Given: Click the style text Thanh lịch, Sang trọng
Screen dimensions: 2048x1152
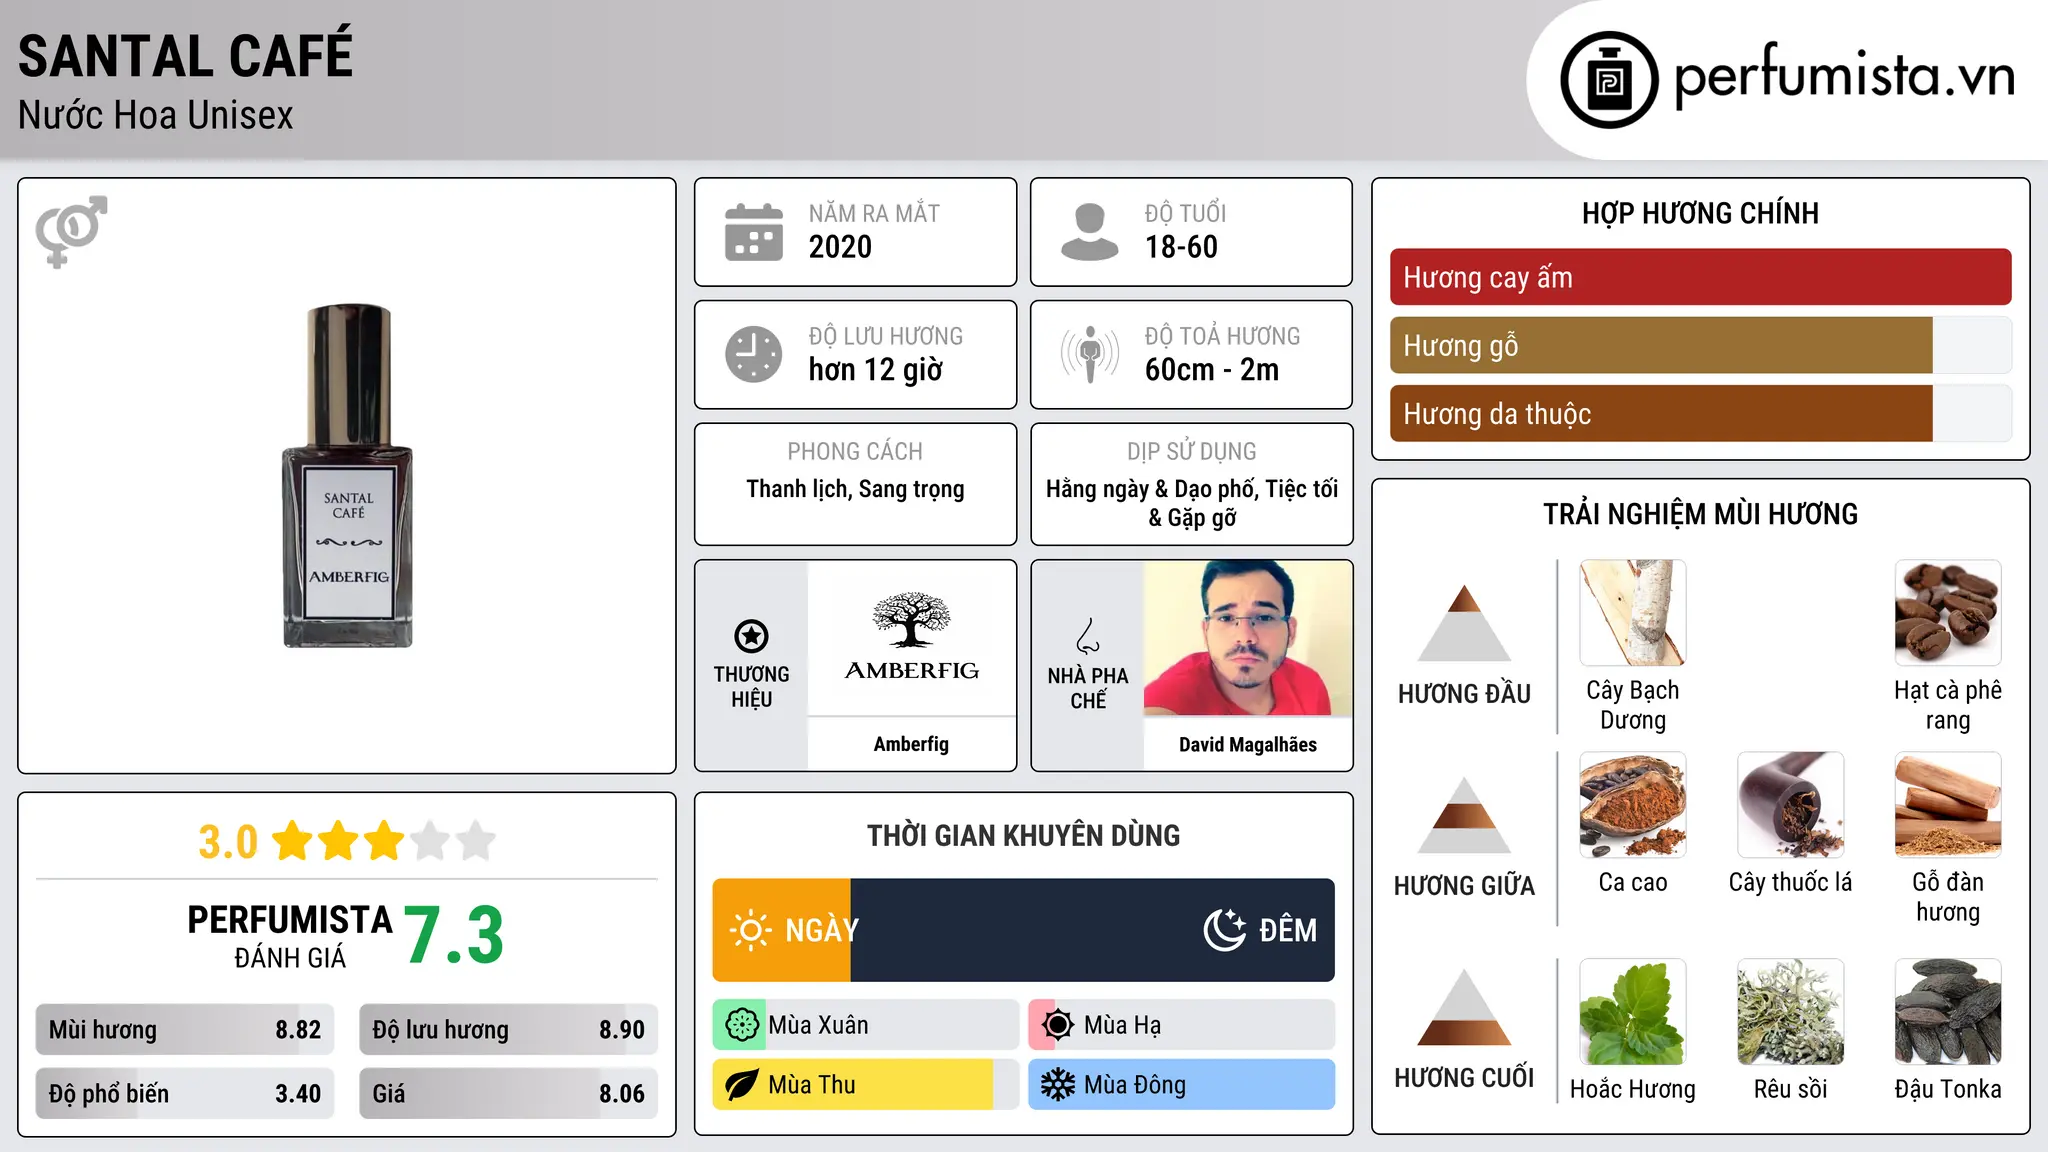Looking at the screenshot, I should [x=855, y=489].
